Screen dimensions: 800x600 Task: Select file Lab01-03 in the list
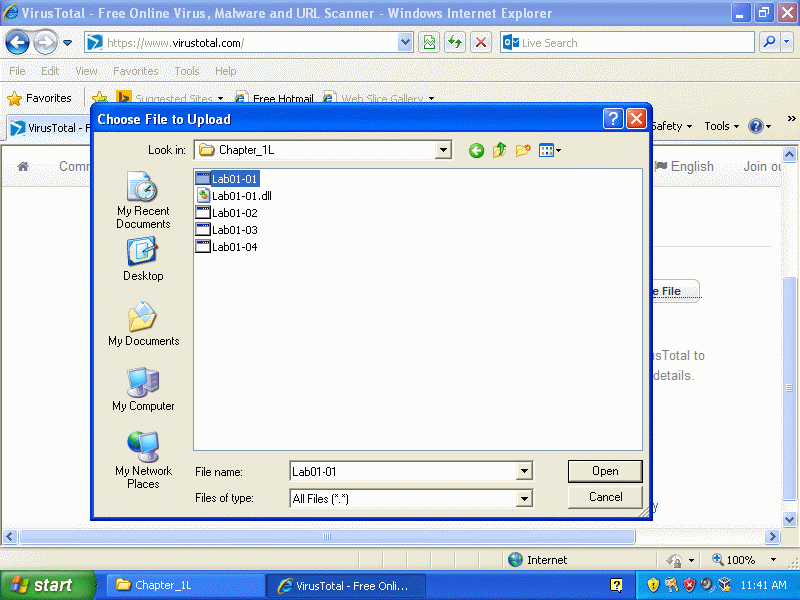point(234,230)
